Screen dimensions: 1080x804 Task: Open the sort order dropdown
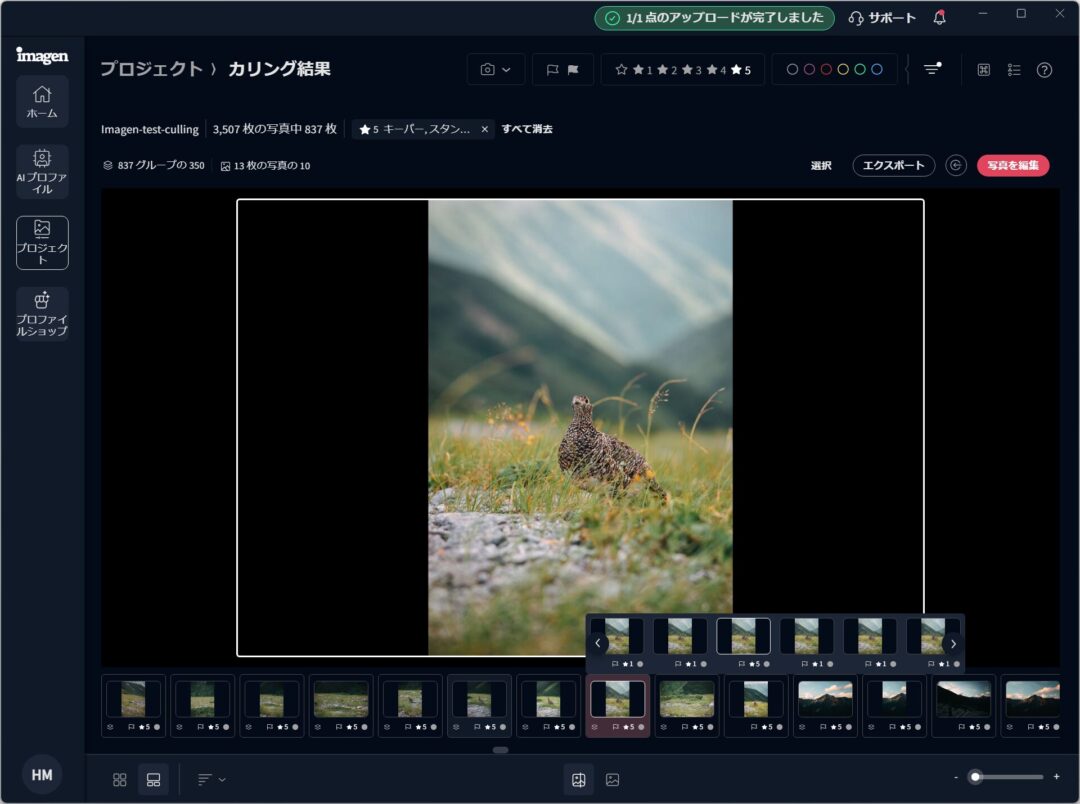[x=211, y=779]
